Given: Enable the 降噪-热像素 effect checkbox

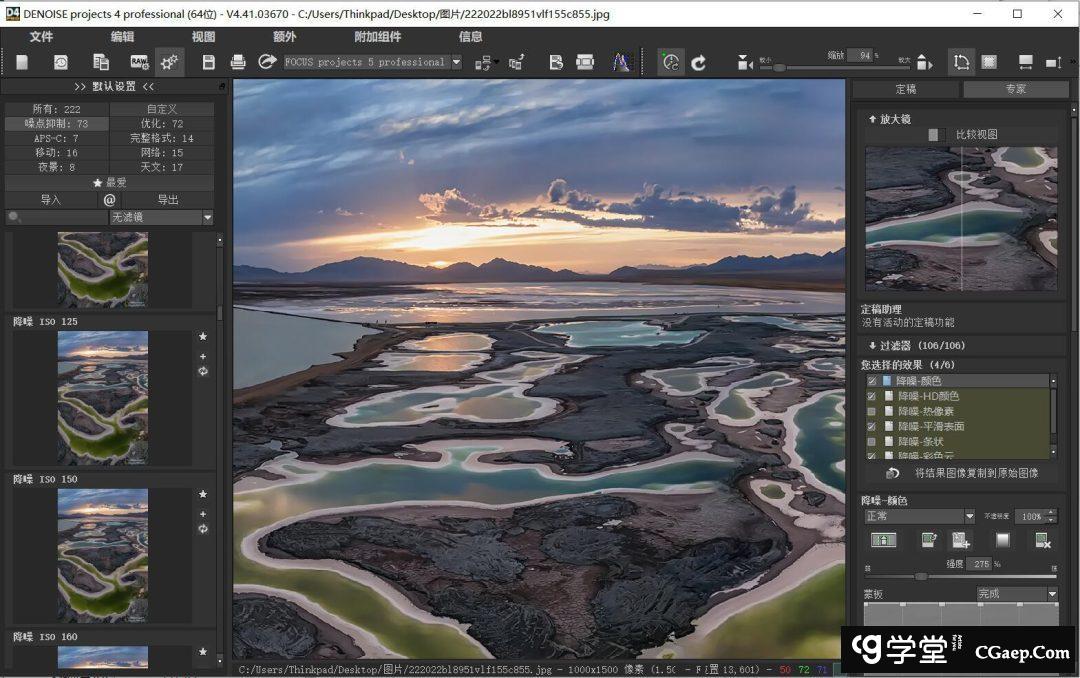Looking at the screenshot, I should pyautogui.click(x=872, y=411).
